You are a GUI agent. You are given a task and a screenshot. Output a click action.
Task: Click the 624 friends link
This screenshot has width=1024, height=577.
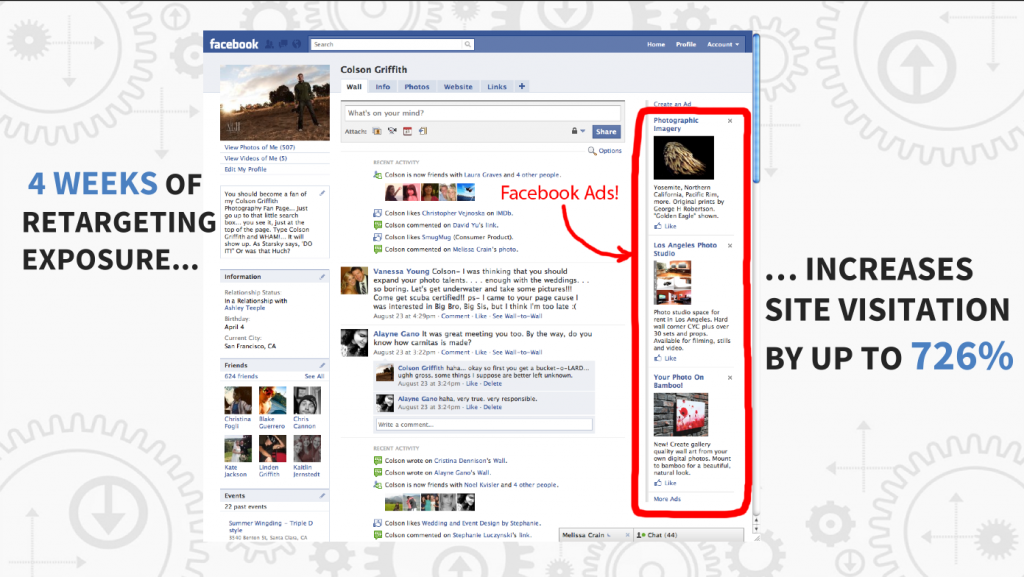coord(241,377)
